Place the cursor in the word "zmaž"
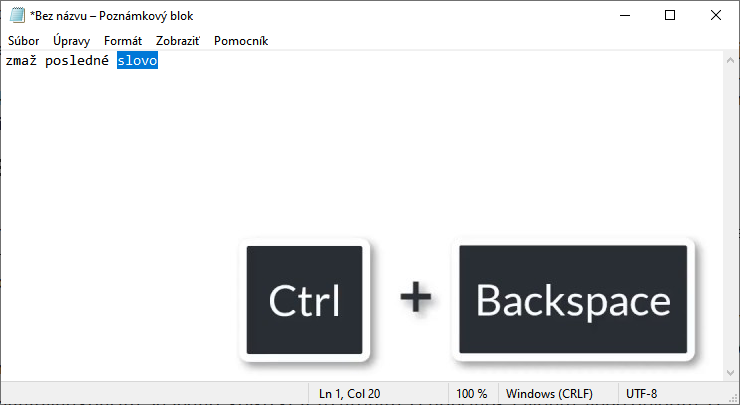Screen dimensions: 740x405 (x=20, y=62)
